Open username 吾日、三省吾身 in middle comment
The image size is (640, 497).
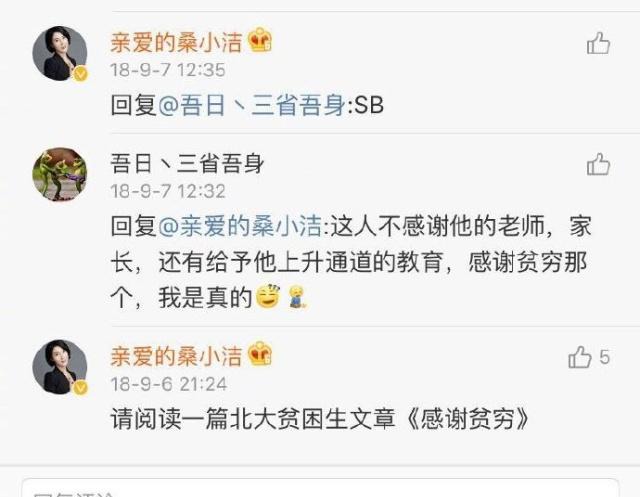[x=187, y=164]
